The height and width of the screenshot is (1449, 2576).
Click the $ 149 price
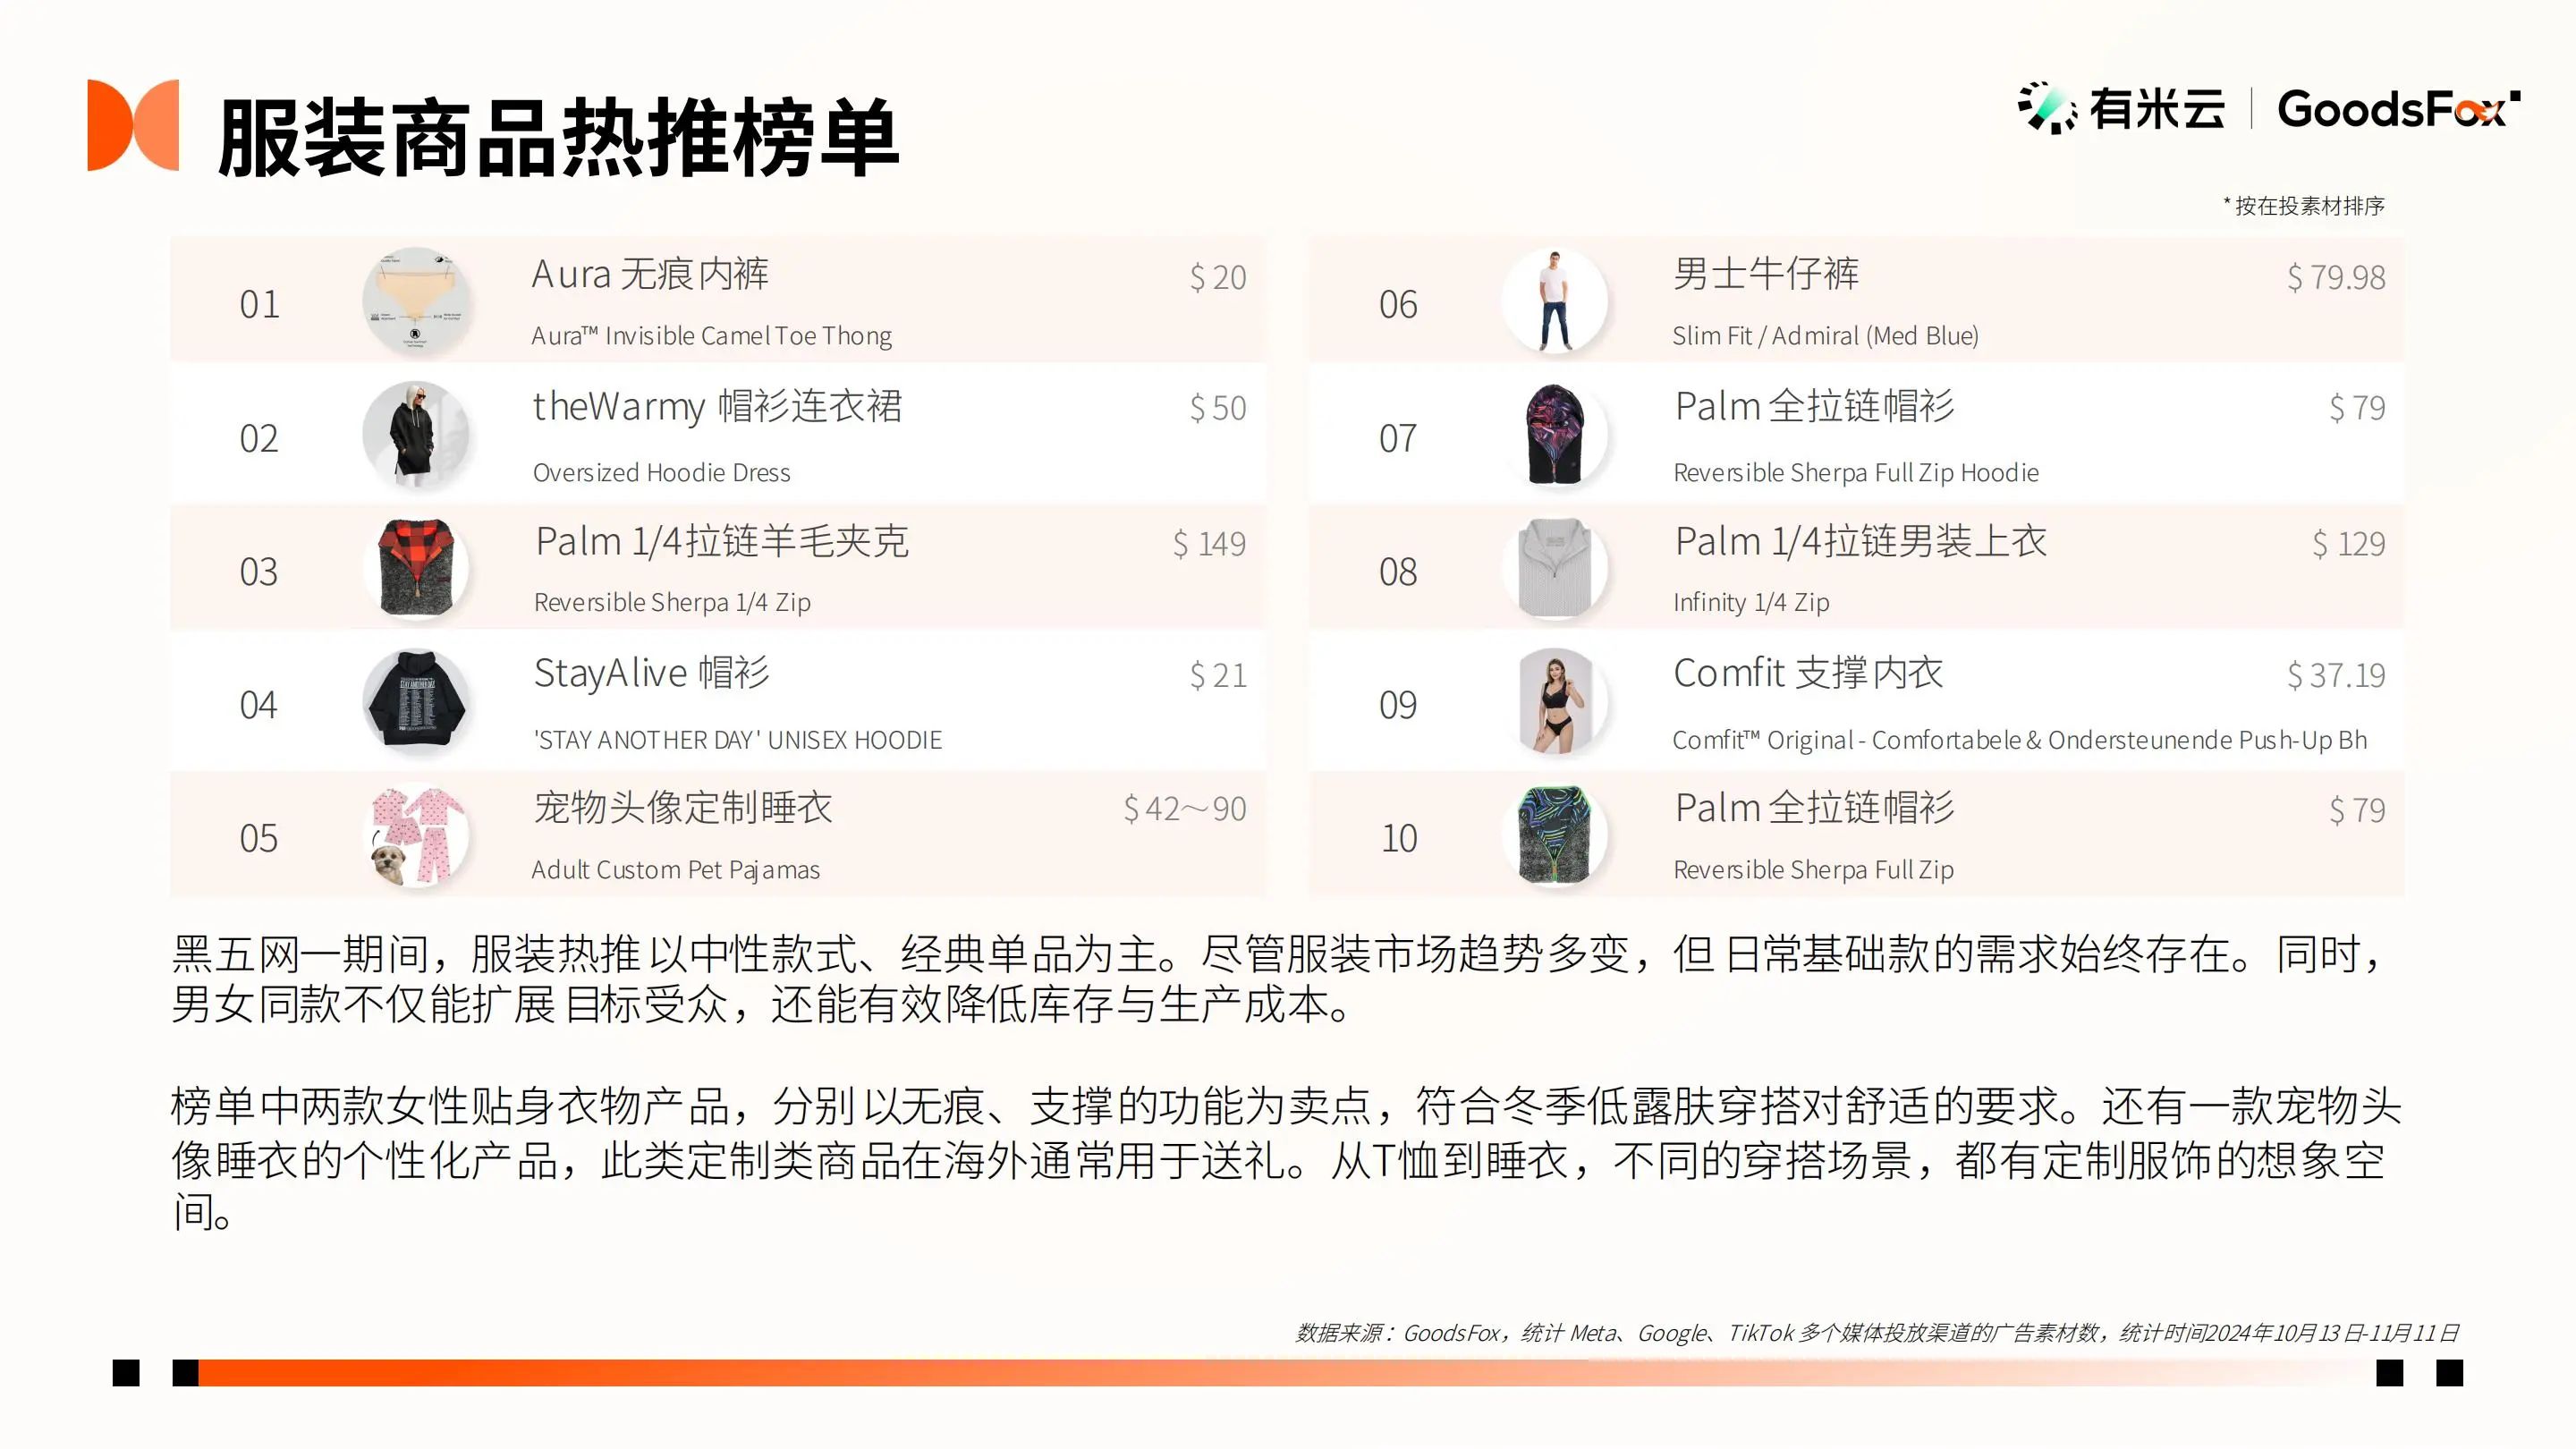pos(1210,544)
